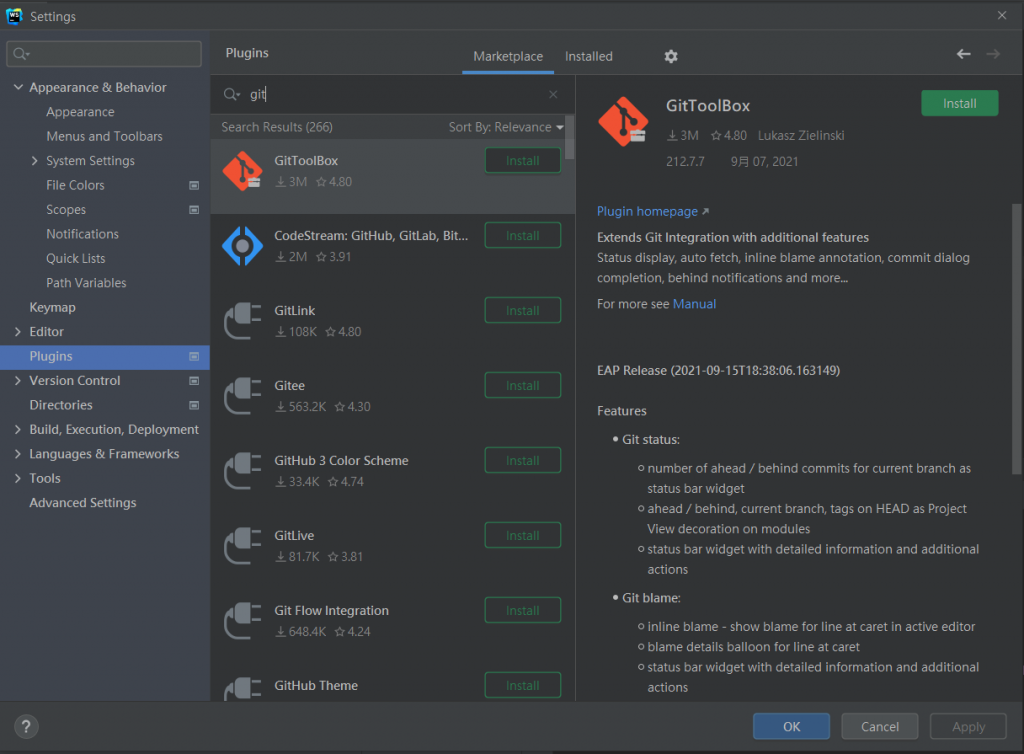This screenshot has width=1024, height=754.
Task: Click the Lukasz Zielinski vendor name
Action: (801, 136)
